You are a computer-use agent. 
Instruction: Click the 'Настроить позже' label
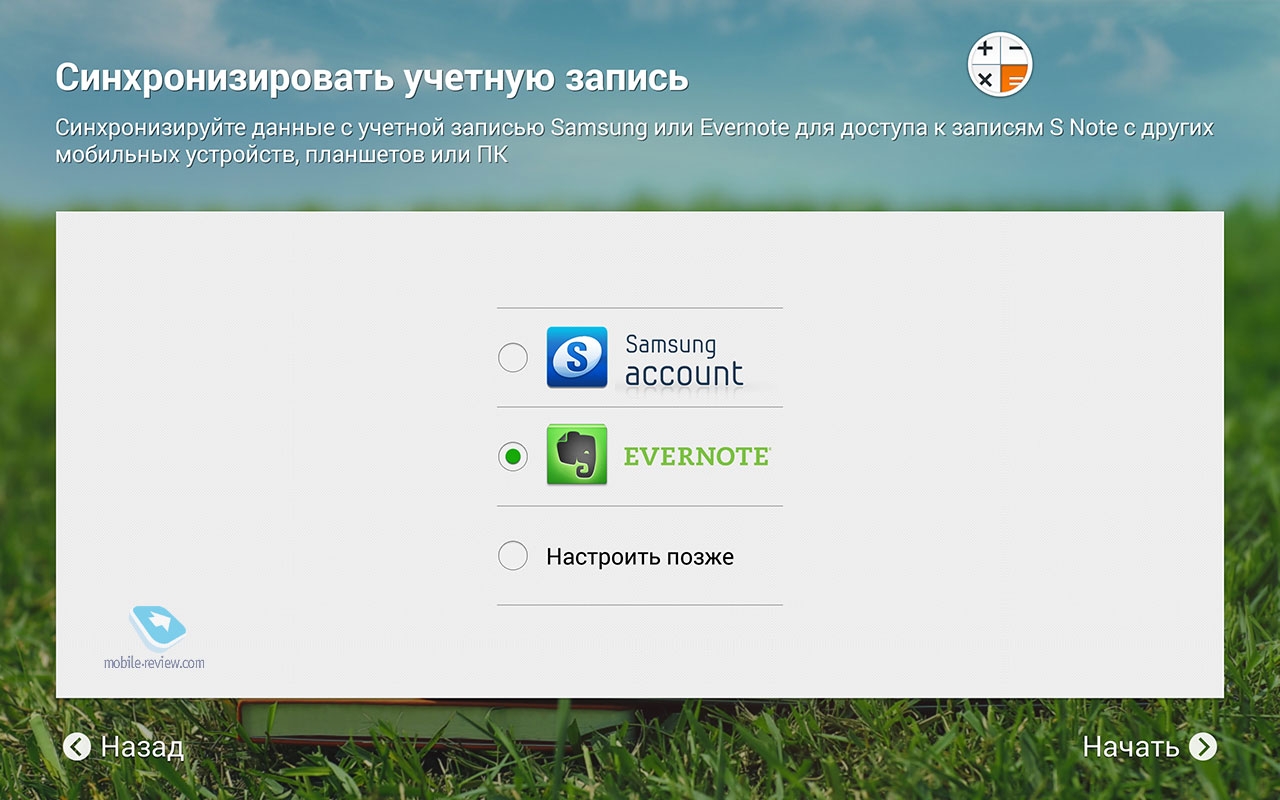[x=640, y=557]
